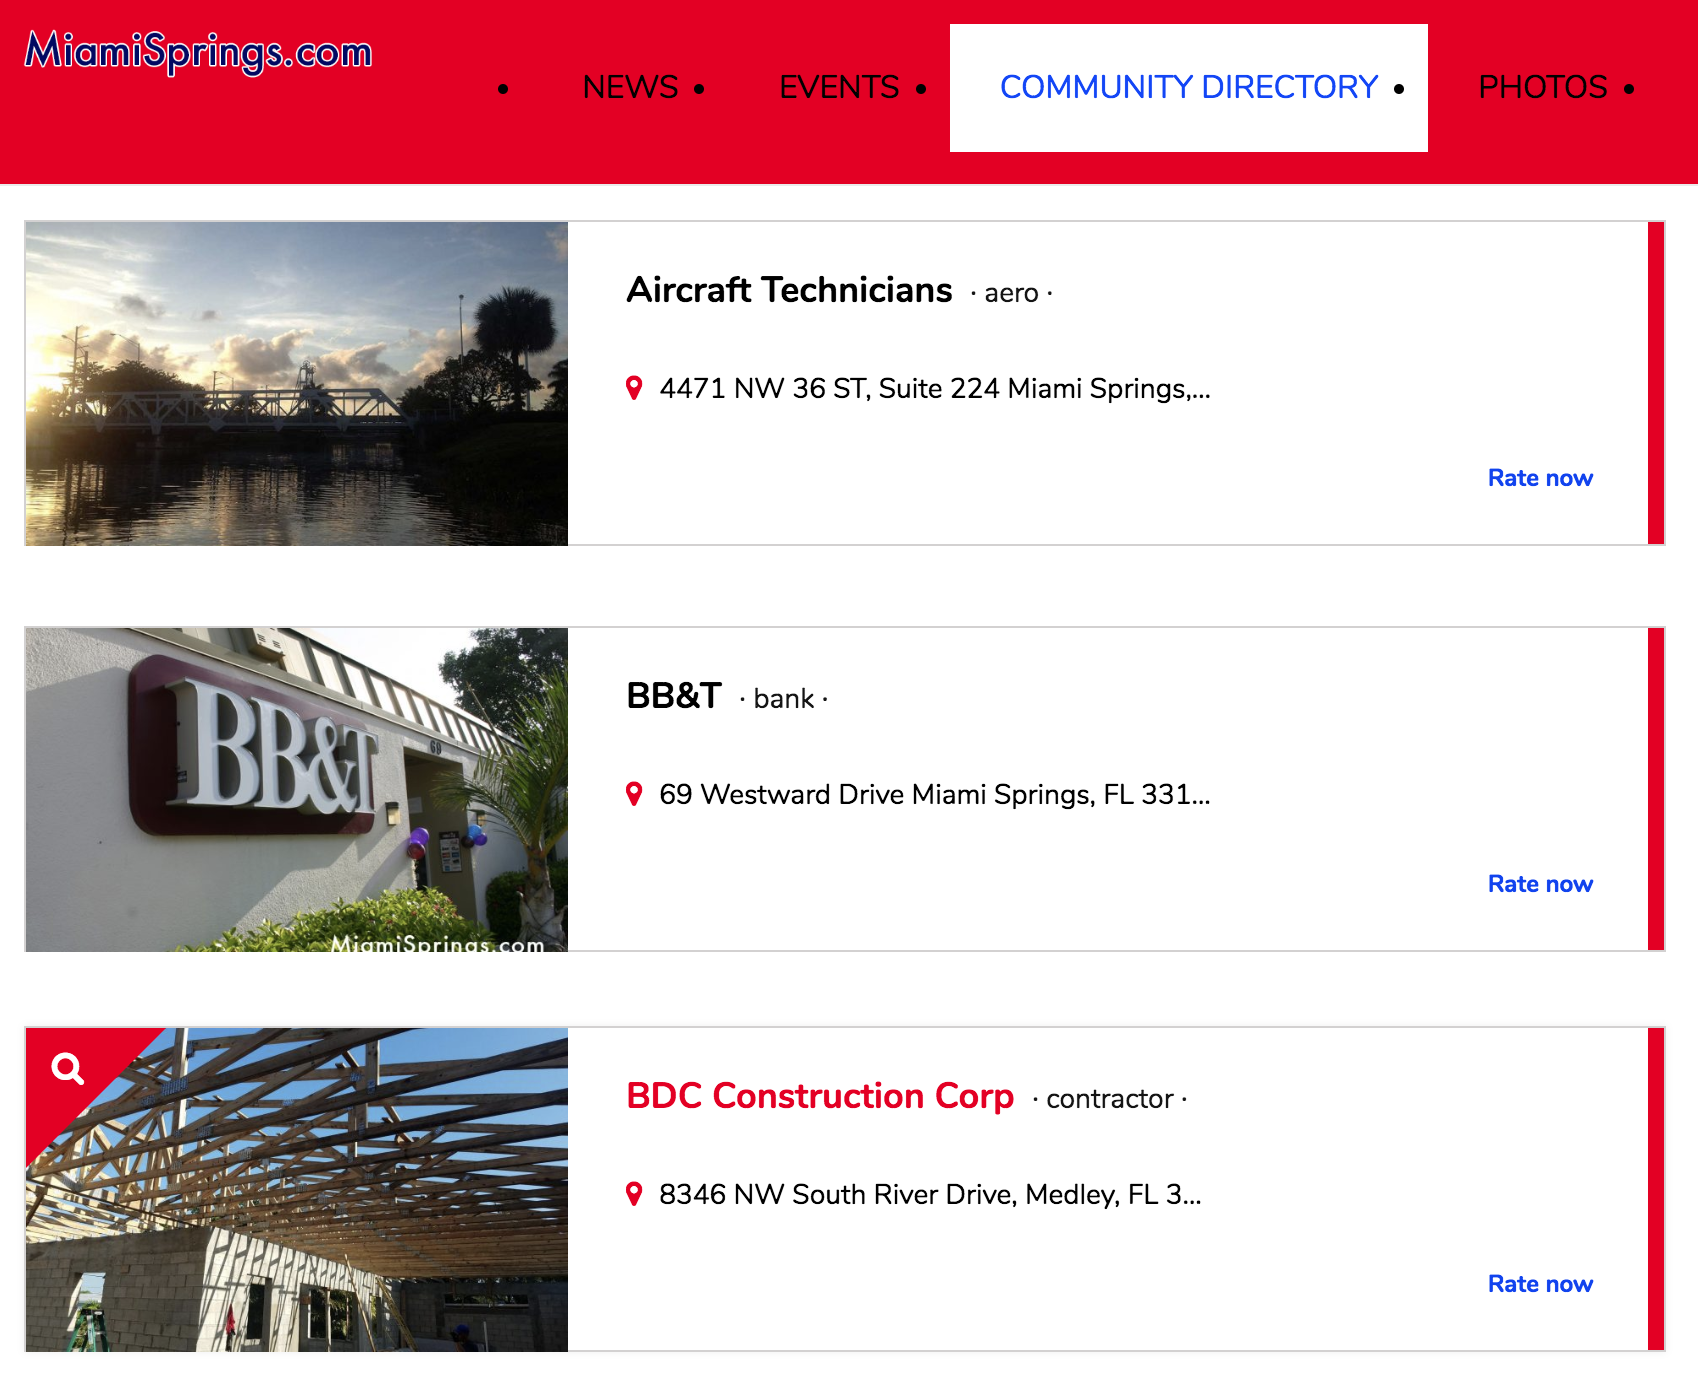Viewport: 1698px width, 1382px height.
Task: Click magnifier icon on BDC Construction image
Action: (x=68, y=1069)
